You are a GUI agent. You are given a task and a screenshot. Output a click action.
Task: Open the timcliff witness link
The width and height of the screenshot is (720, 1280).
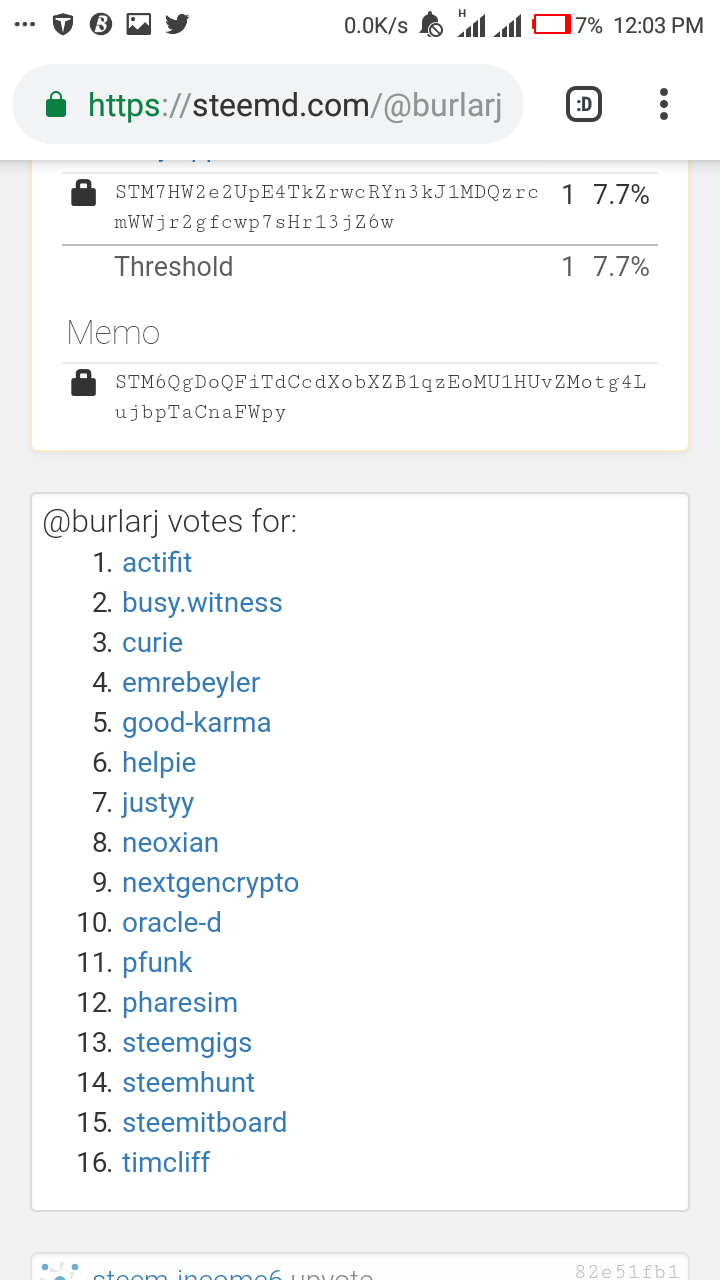[166, 1163]
